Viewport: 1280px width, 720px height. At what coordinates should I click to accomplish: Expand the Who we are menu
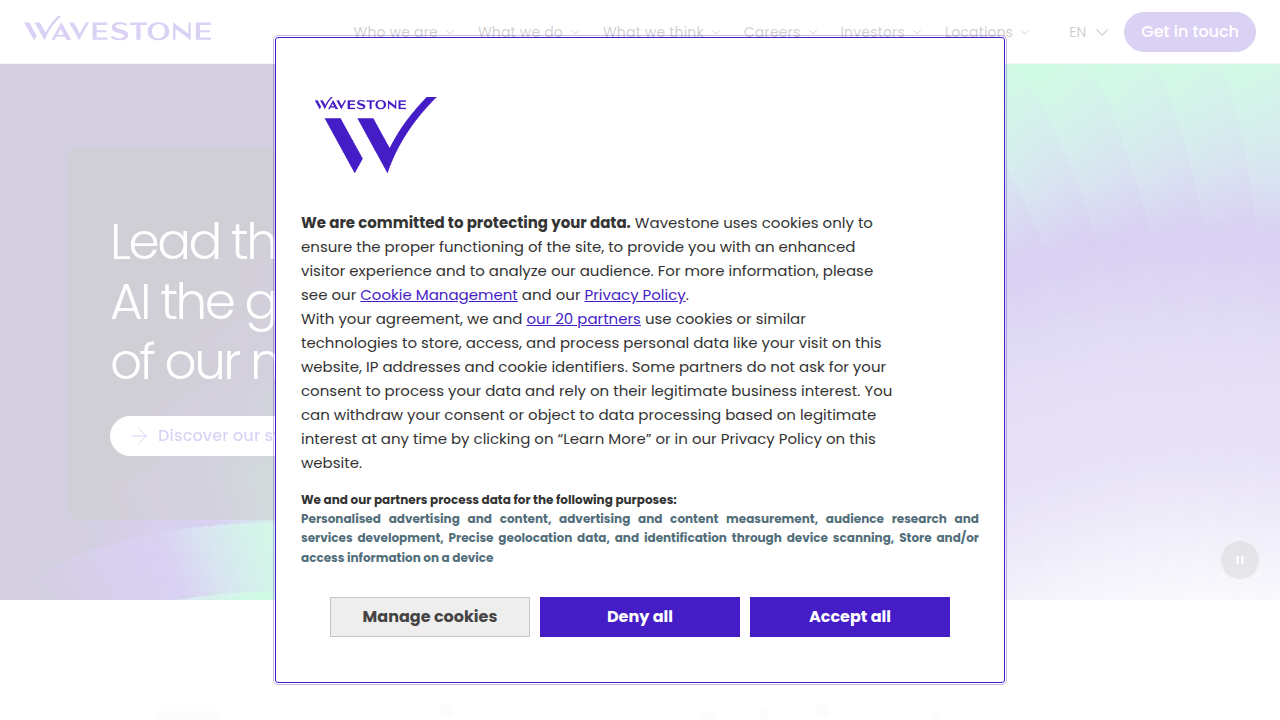pos(404,32)
